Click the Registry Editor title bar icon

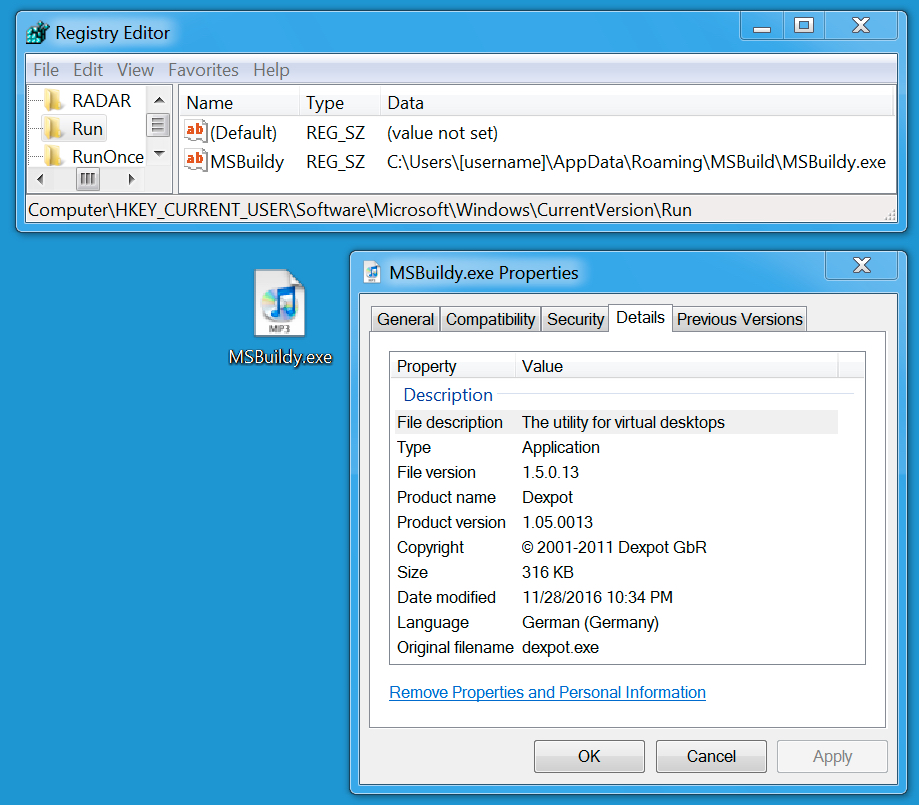point(37,33)
